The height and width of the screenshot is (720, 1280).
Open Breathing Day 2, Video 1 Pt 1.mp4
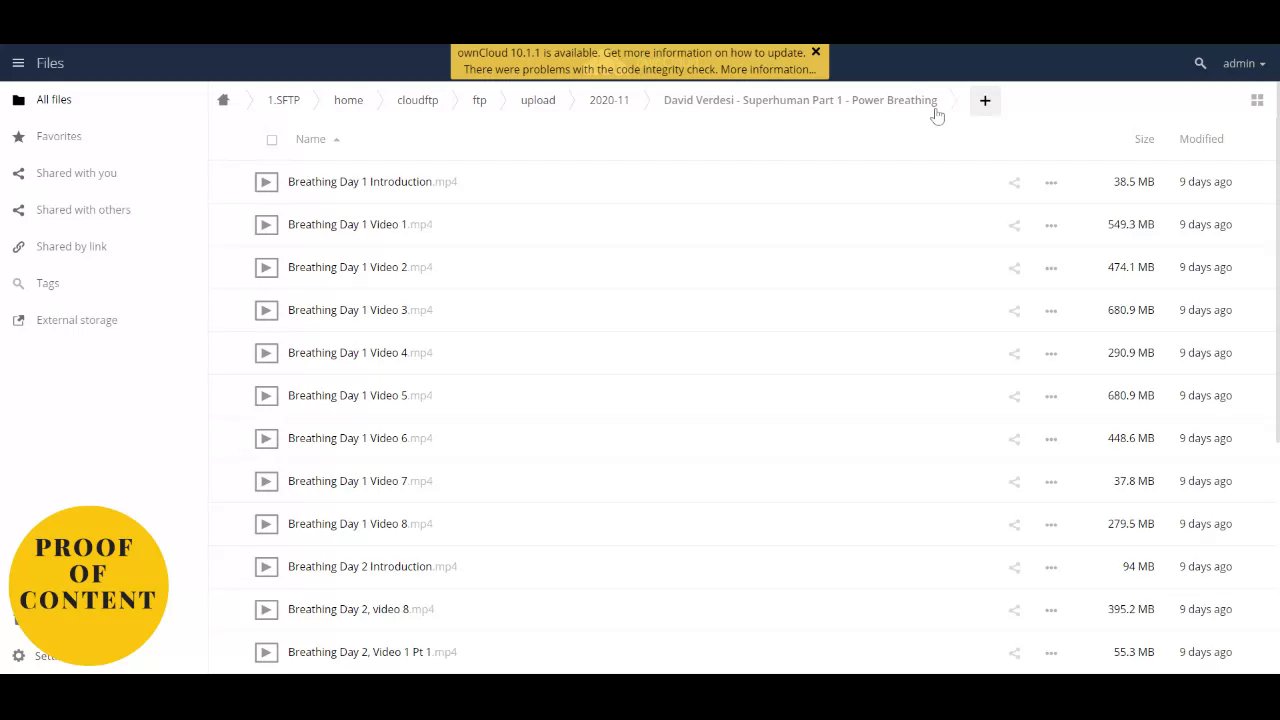372,652
